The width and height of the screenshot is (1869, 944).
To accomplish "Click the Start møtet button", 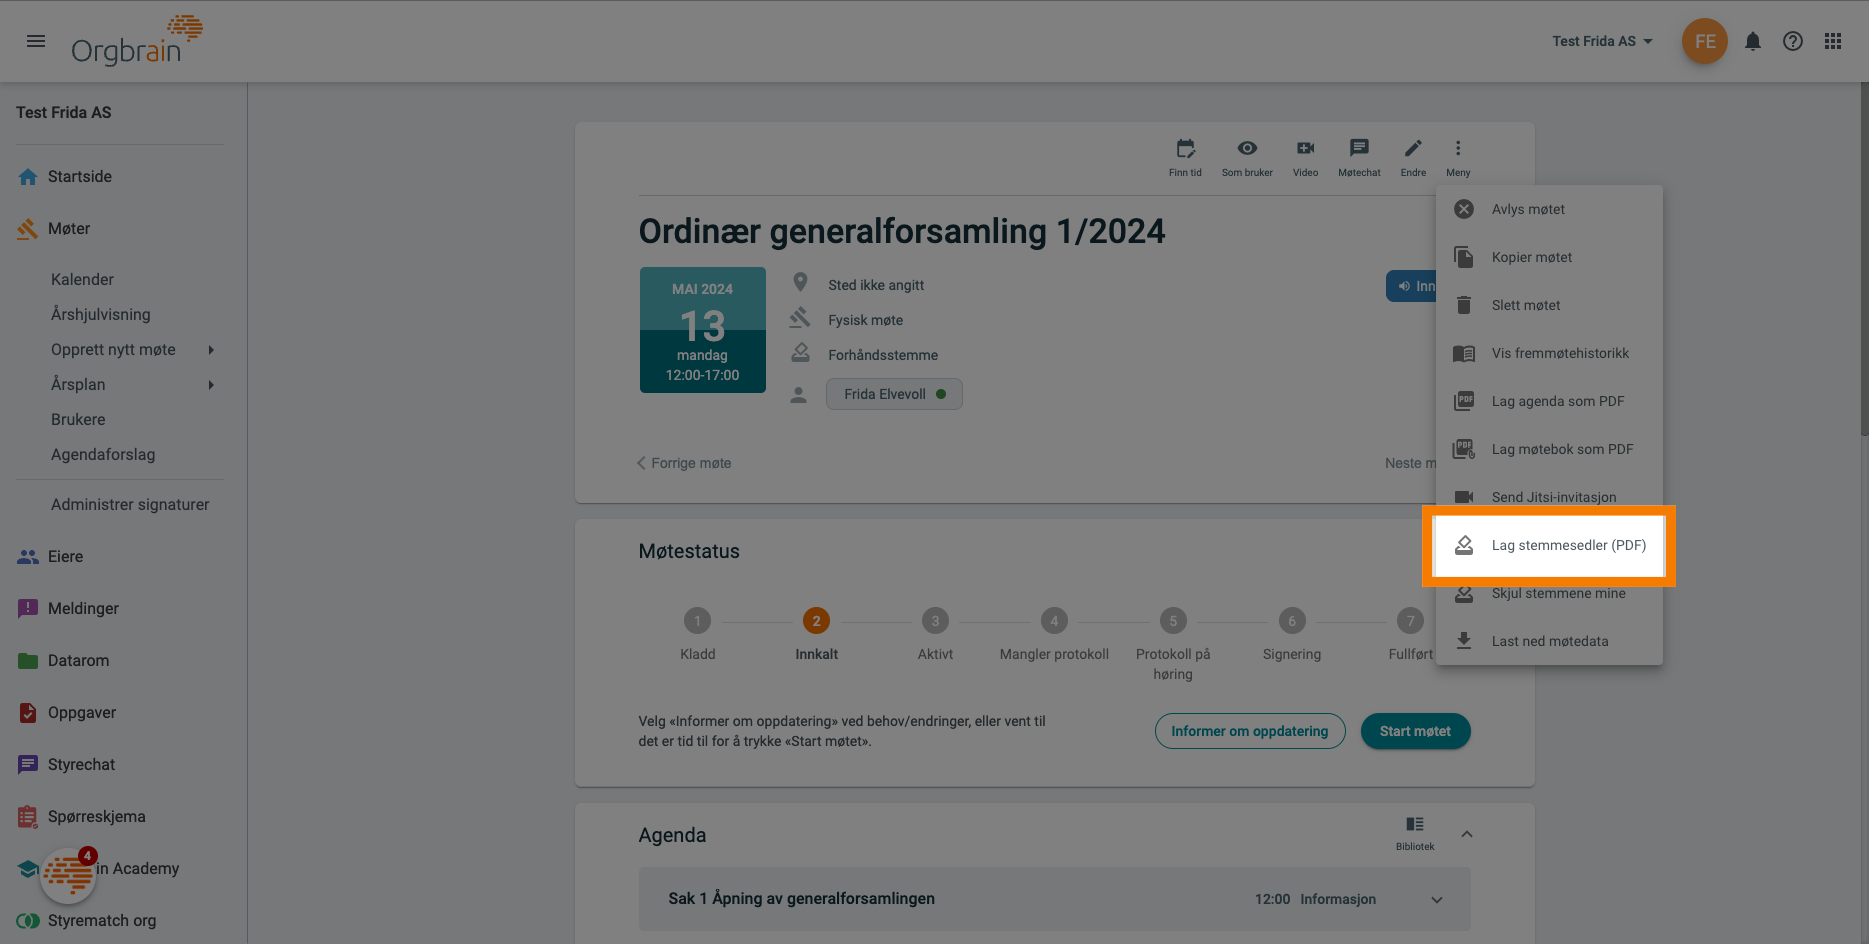I will [1415, 731].
